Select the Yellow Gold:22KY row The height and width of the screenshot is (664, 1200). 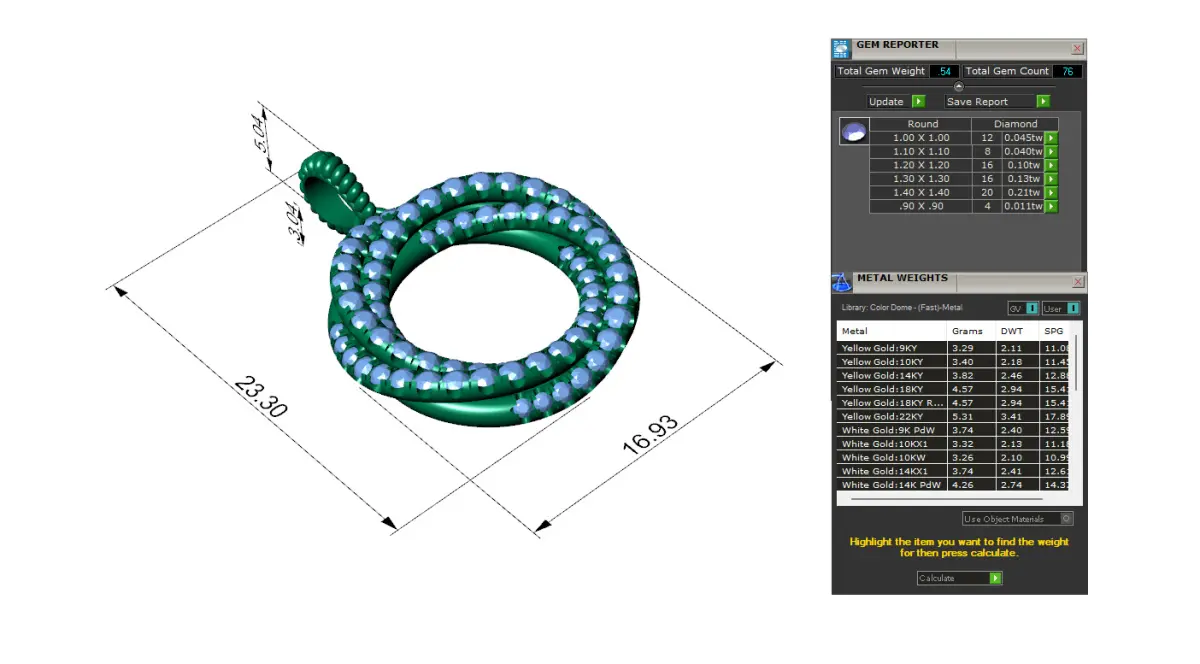(x=953, y=416)
